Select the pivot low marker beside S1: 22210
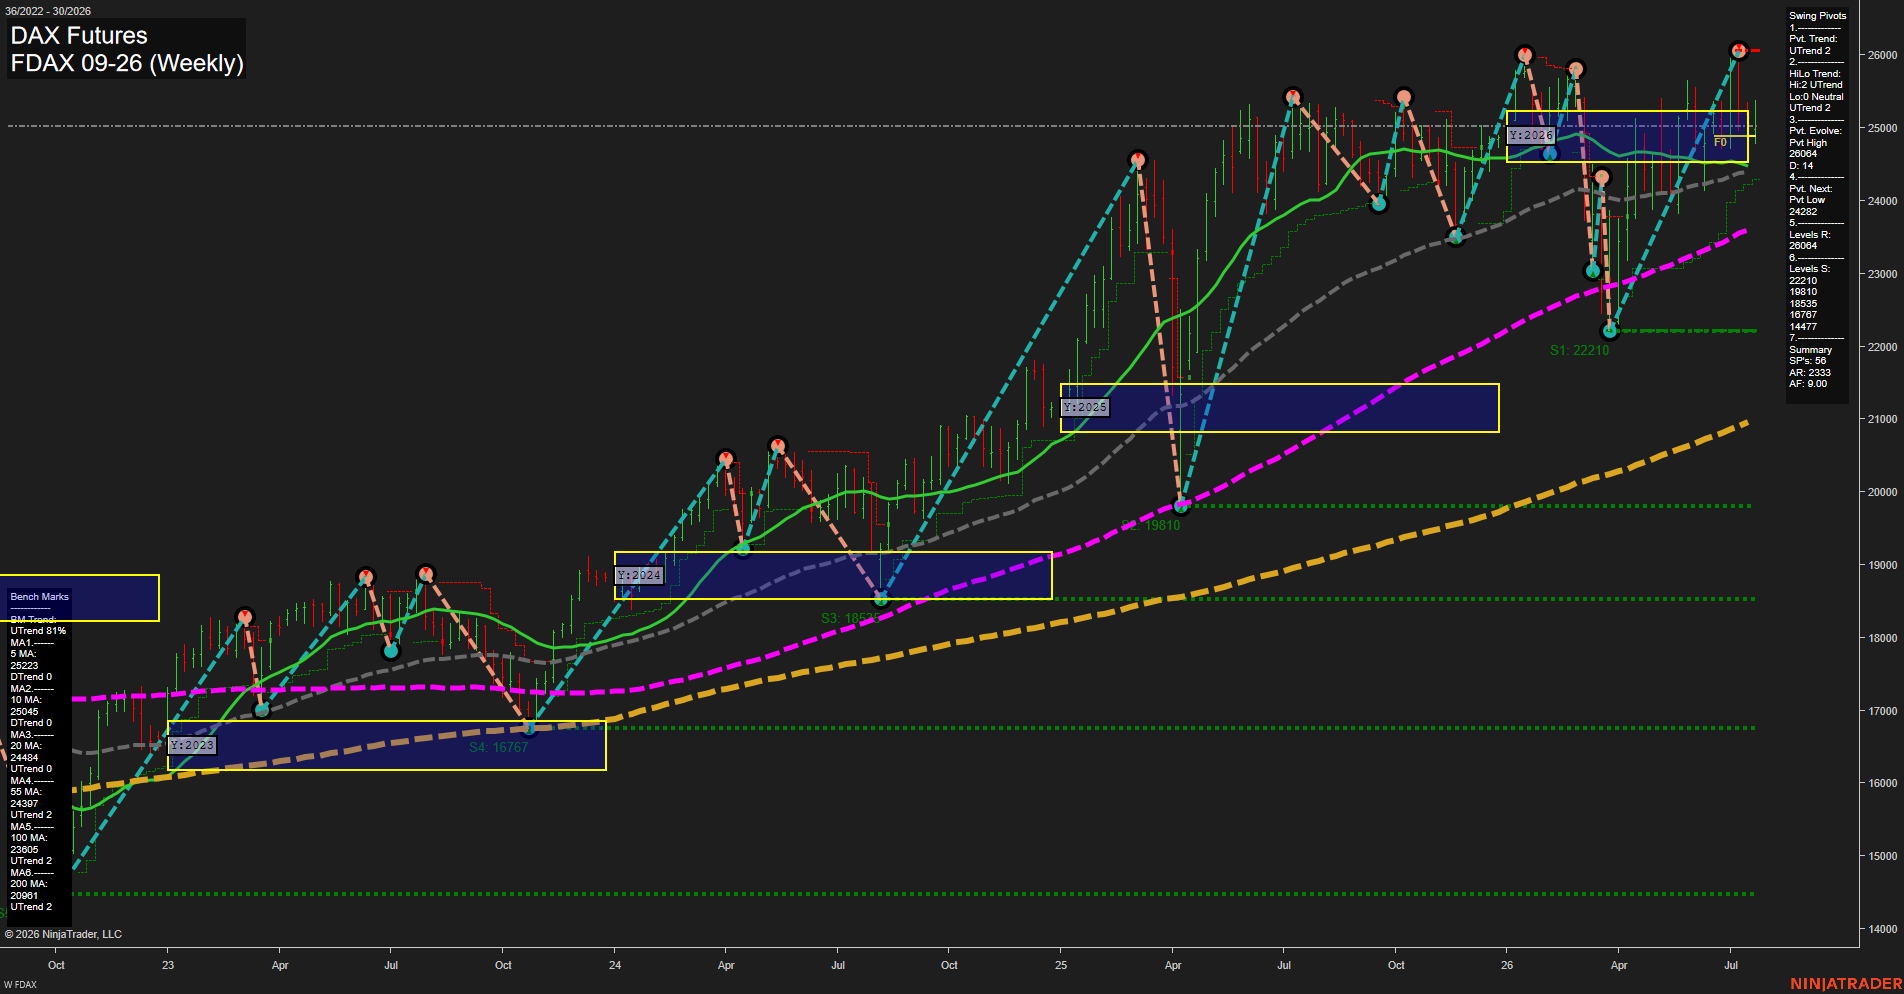The height and width of the screenshot is (994, 1904). pyautogui.click(x=1610, y=330)
